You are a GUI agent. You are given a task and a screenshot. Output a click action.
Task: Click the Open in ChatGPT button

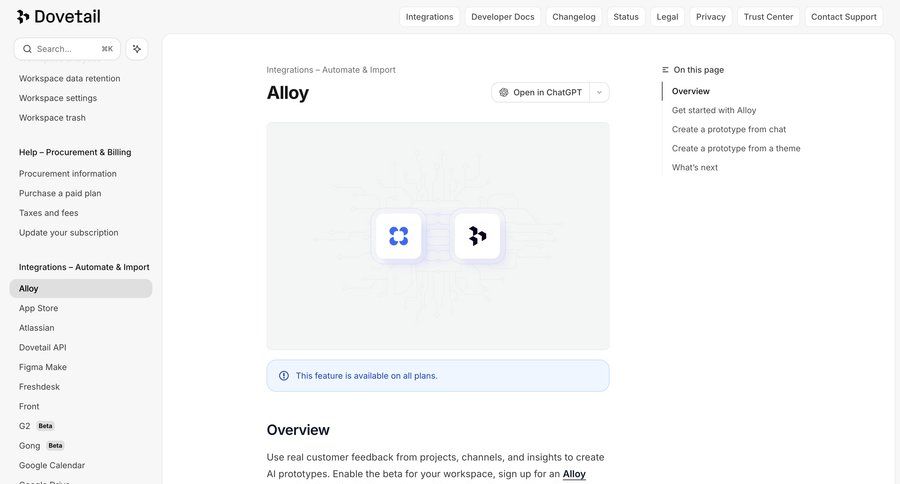coord(541,92)
